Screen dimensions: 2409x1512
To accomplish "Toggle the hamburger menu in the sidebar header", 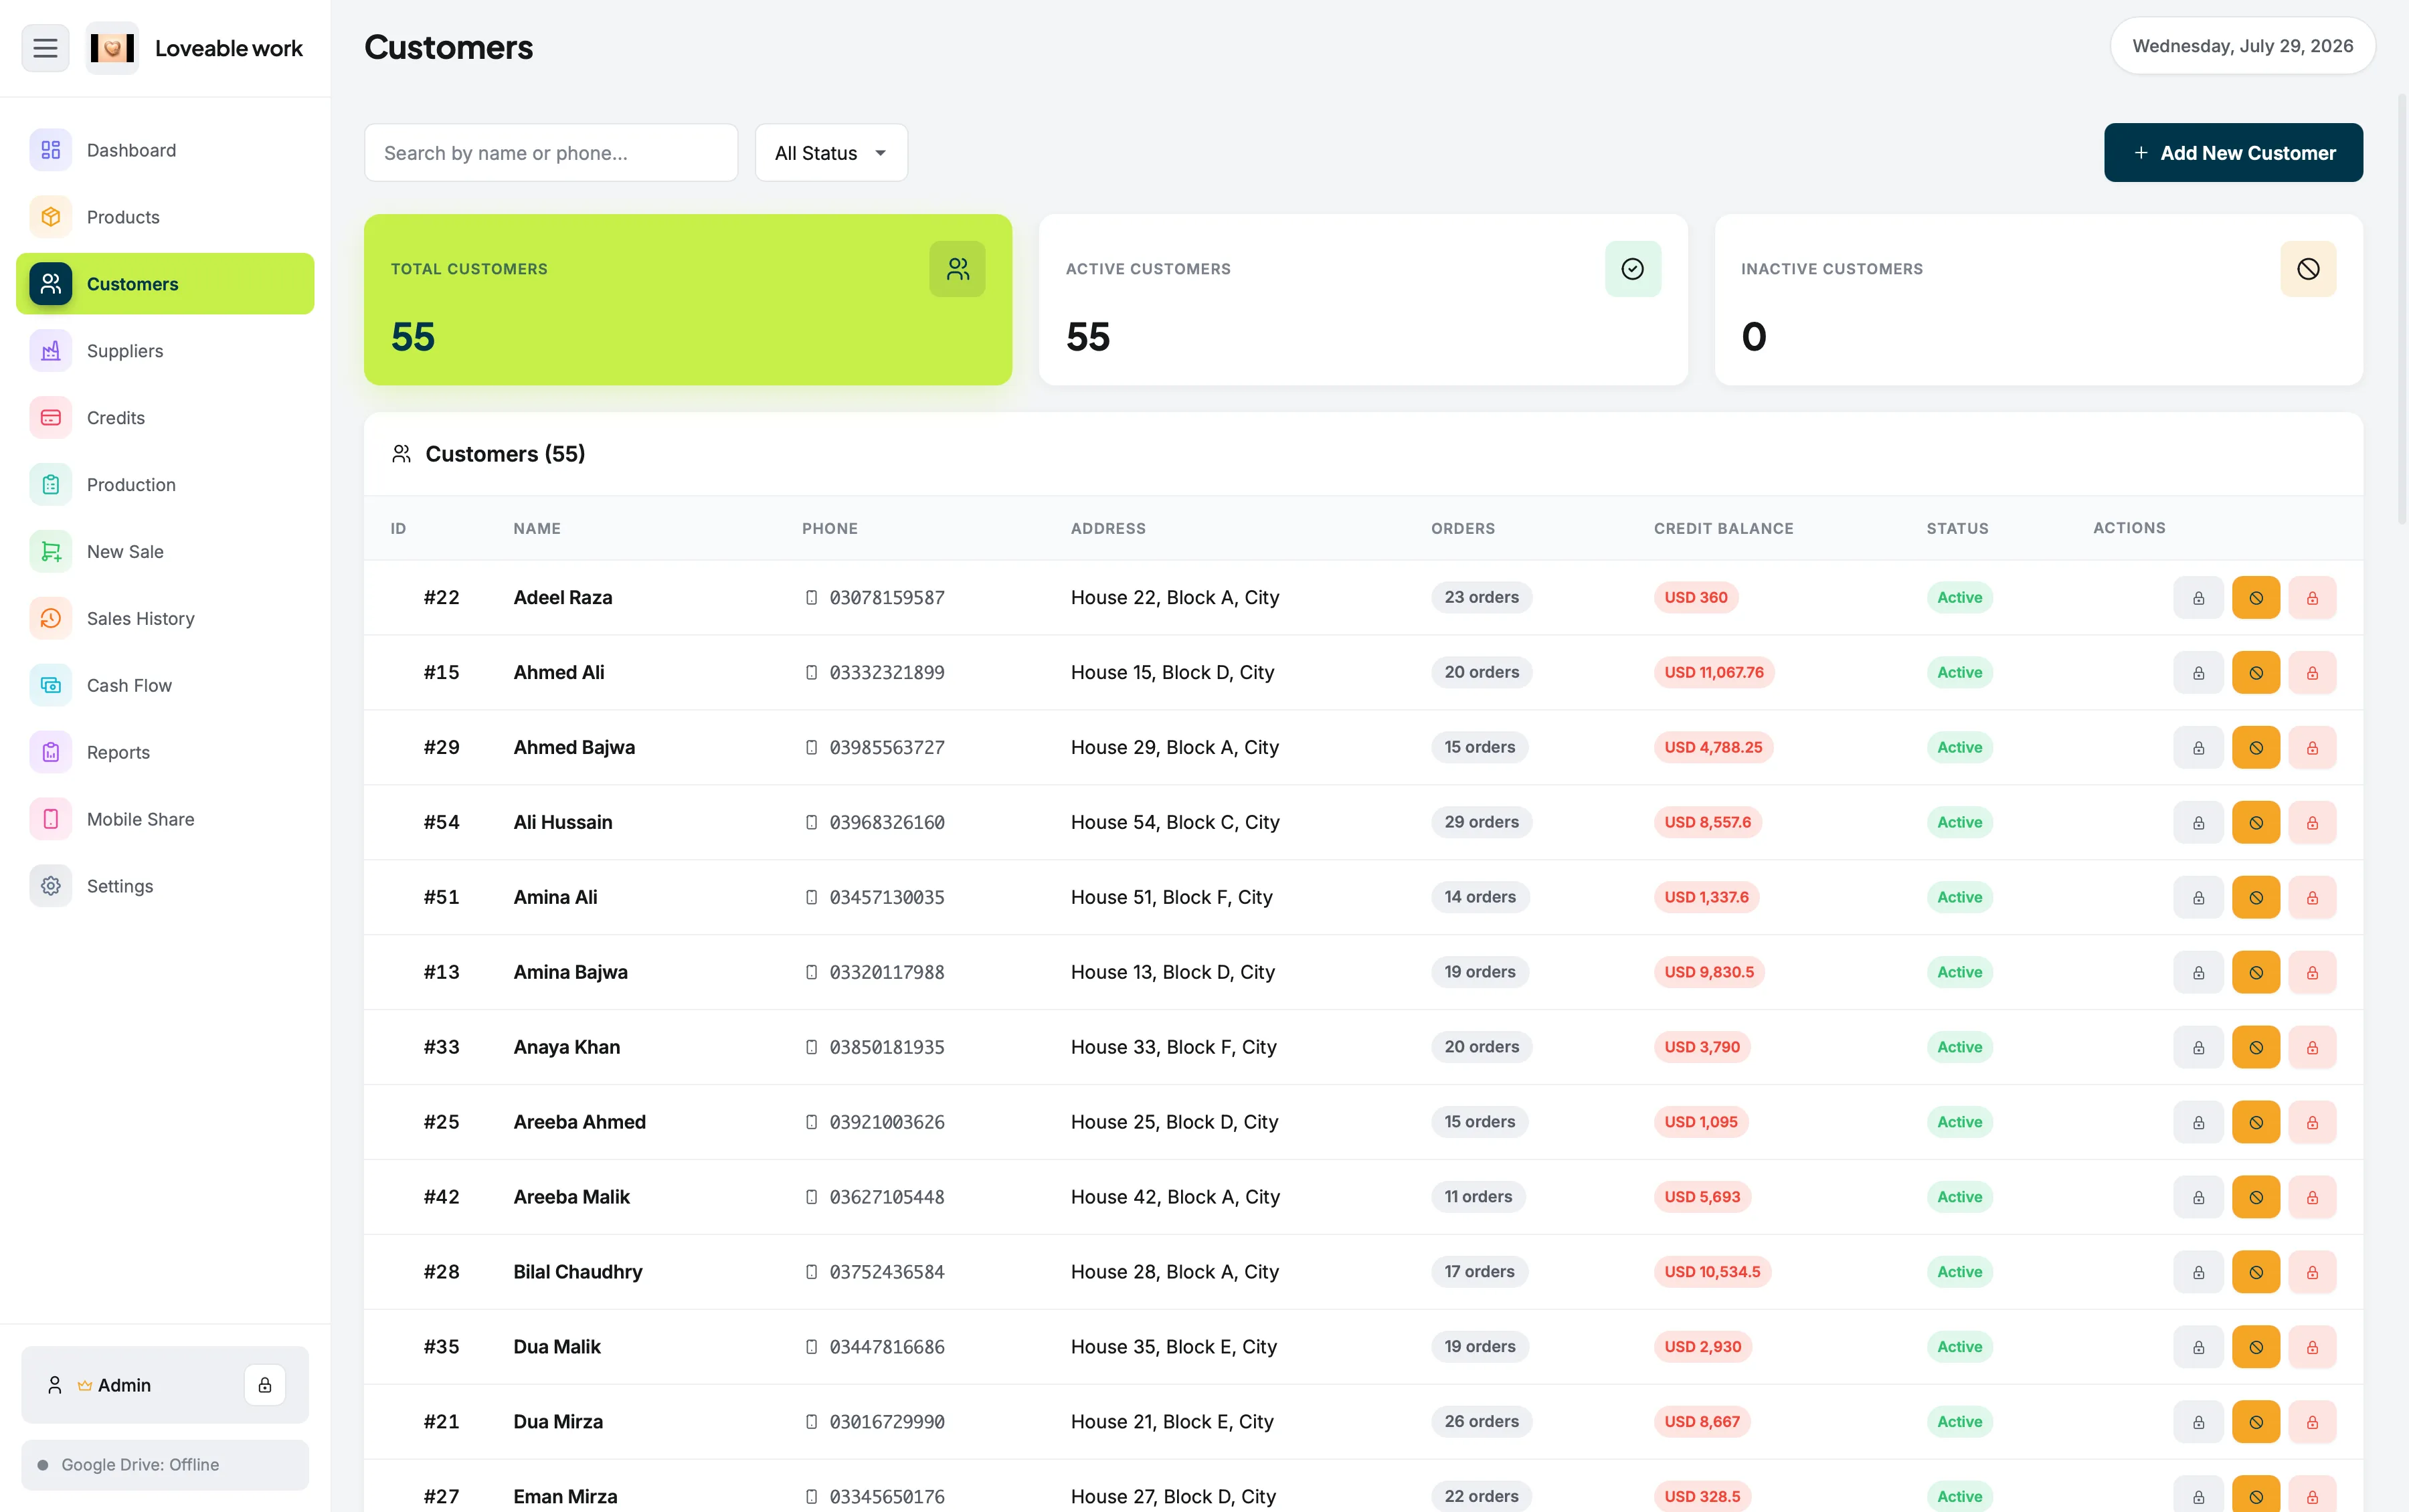I will coord(45,48).
